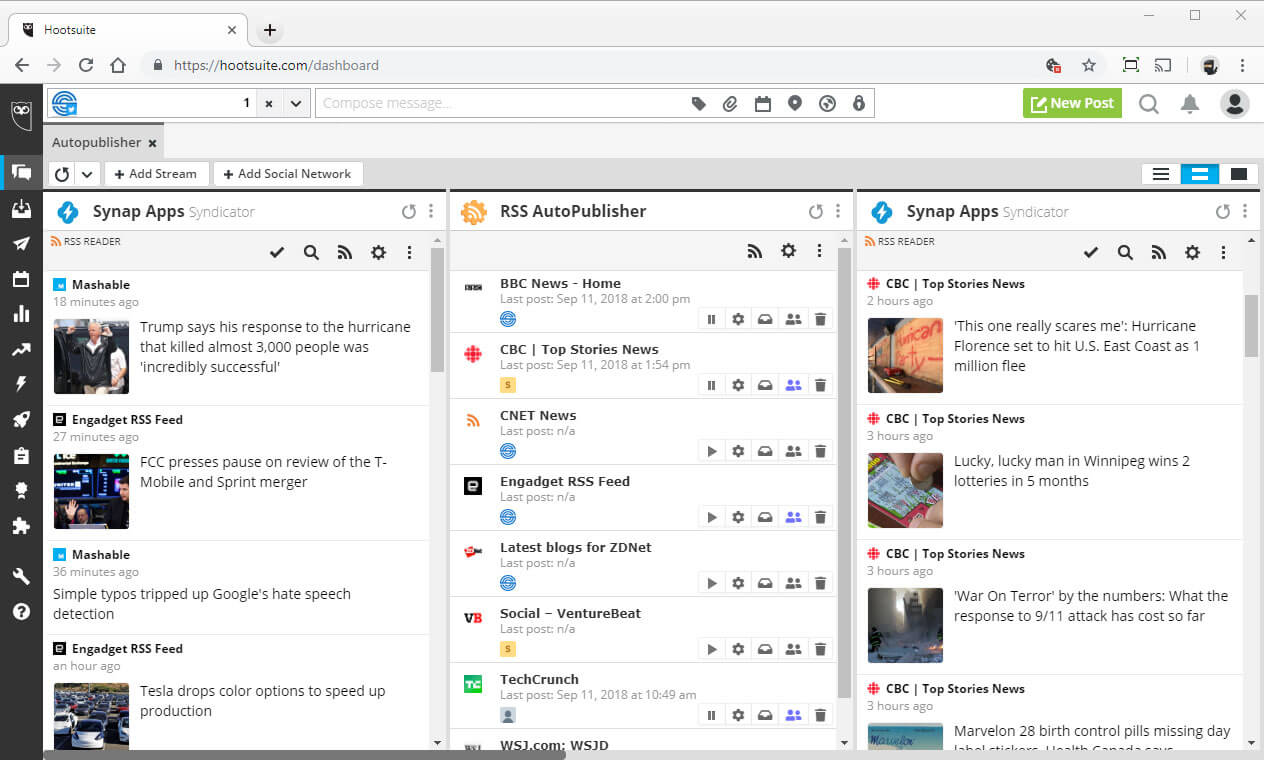Click the New Post button
This screenshot has width=1264, height=760.
pyautogui.click(x=1072, y=103)
